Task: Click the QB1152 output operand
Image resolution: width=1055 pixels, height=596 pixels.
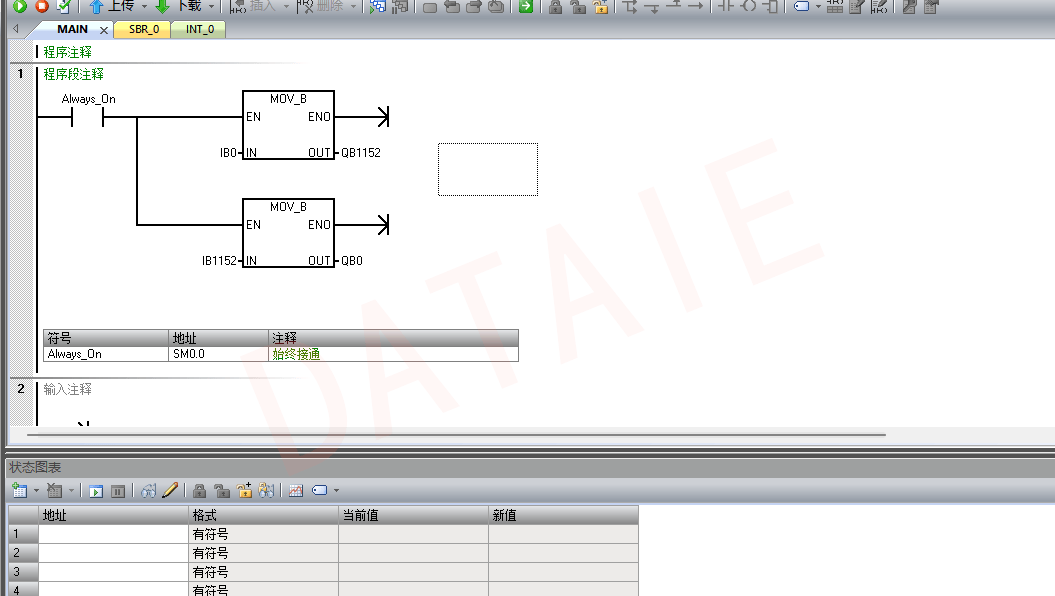Action: click(361, 153)
